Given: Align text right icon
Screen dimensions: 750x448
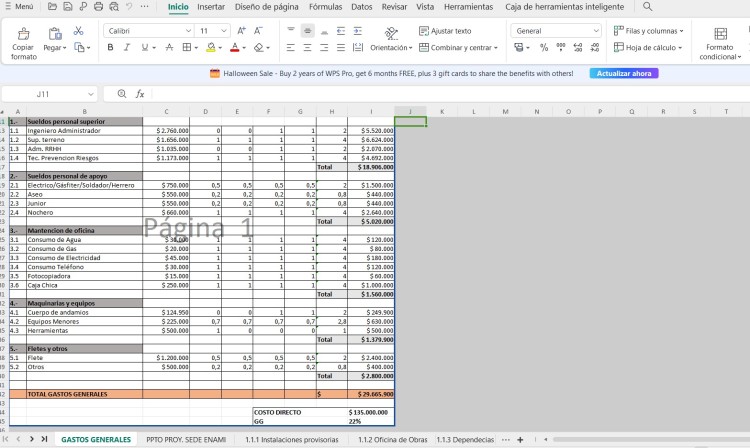Looking at the screenshot, I should click(x=324, y=47).
